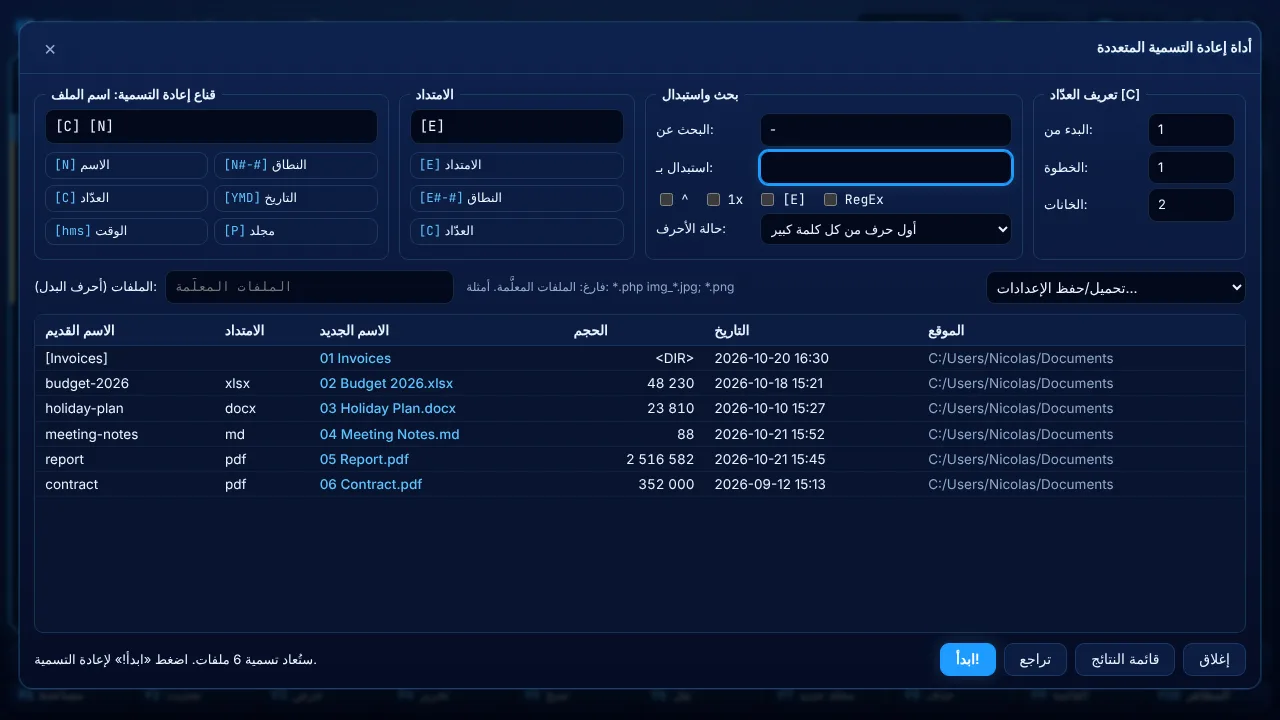The width and height of the screenshot is (1280, 720).
Task: Focus the استبدال بـ replace field
Action: [x=886, y=168]
